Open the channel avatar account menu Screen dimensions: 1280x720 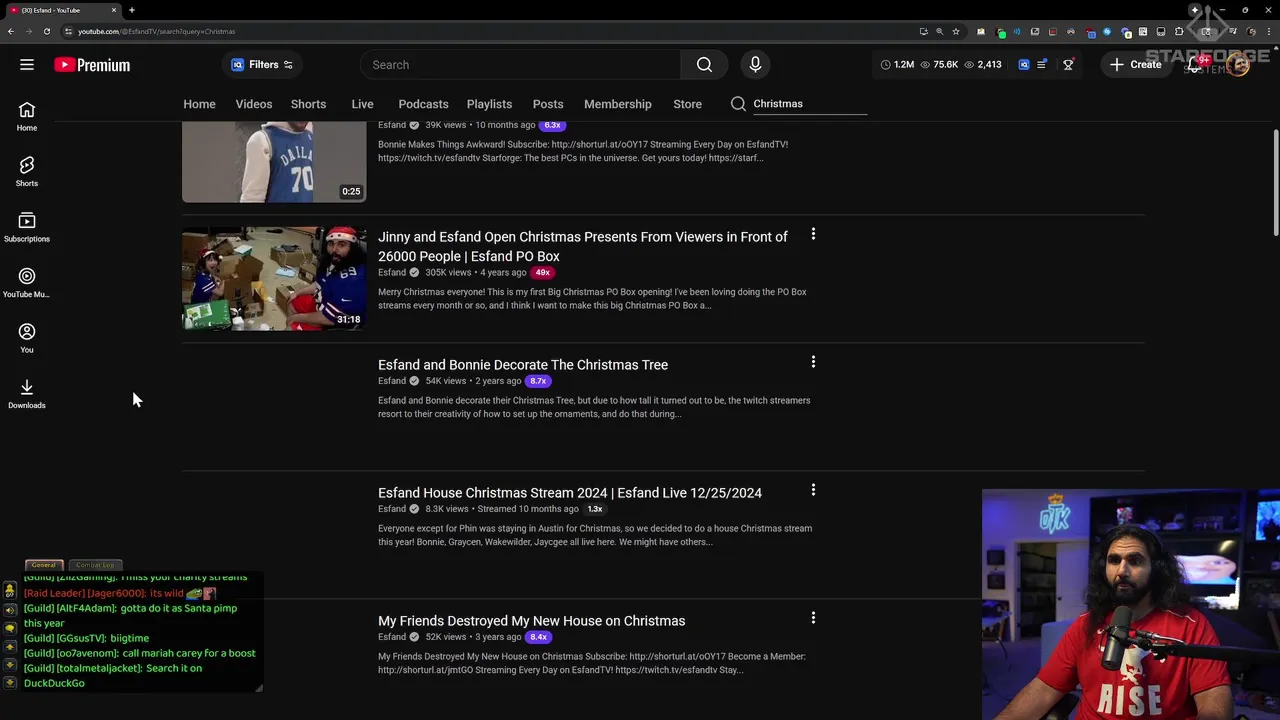[1238, 65]
